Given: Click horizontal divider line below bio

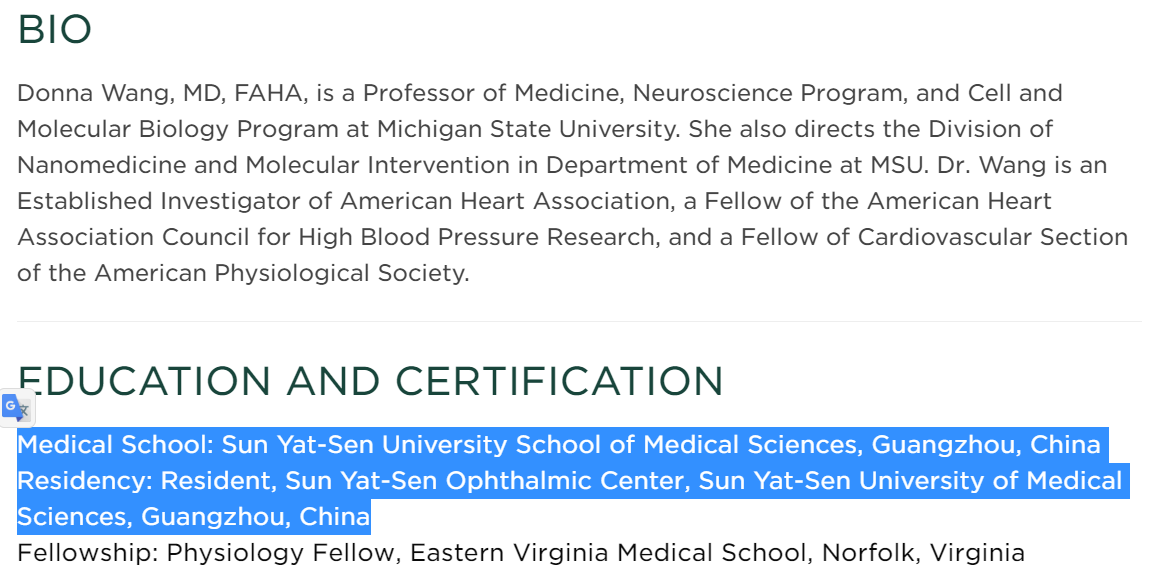Looking at the screenshot, I should point(580,322).
